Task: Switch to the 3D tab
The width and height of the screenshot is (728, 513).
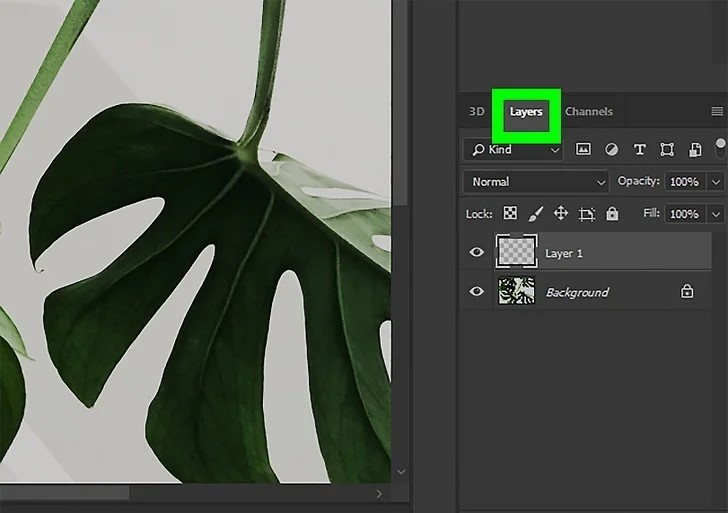Action: [477, 111]
